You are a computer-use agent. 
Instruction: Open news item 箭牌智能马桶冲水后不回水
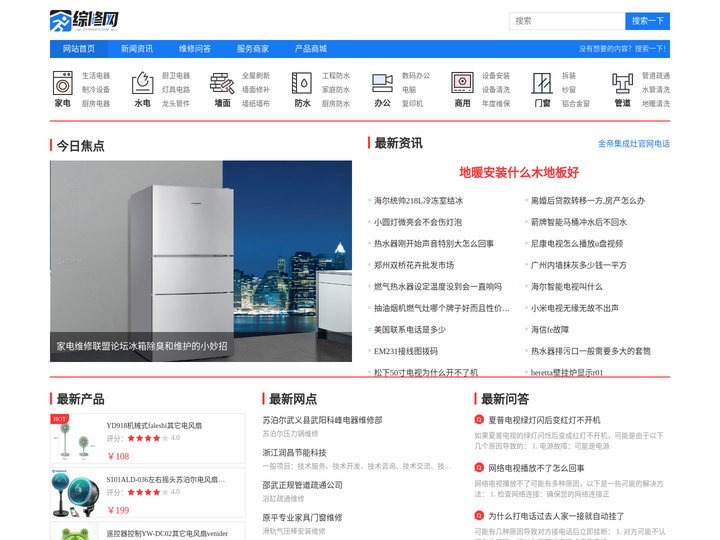click(x=579, y=222)
